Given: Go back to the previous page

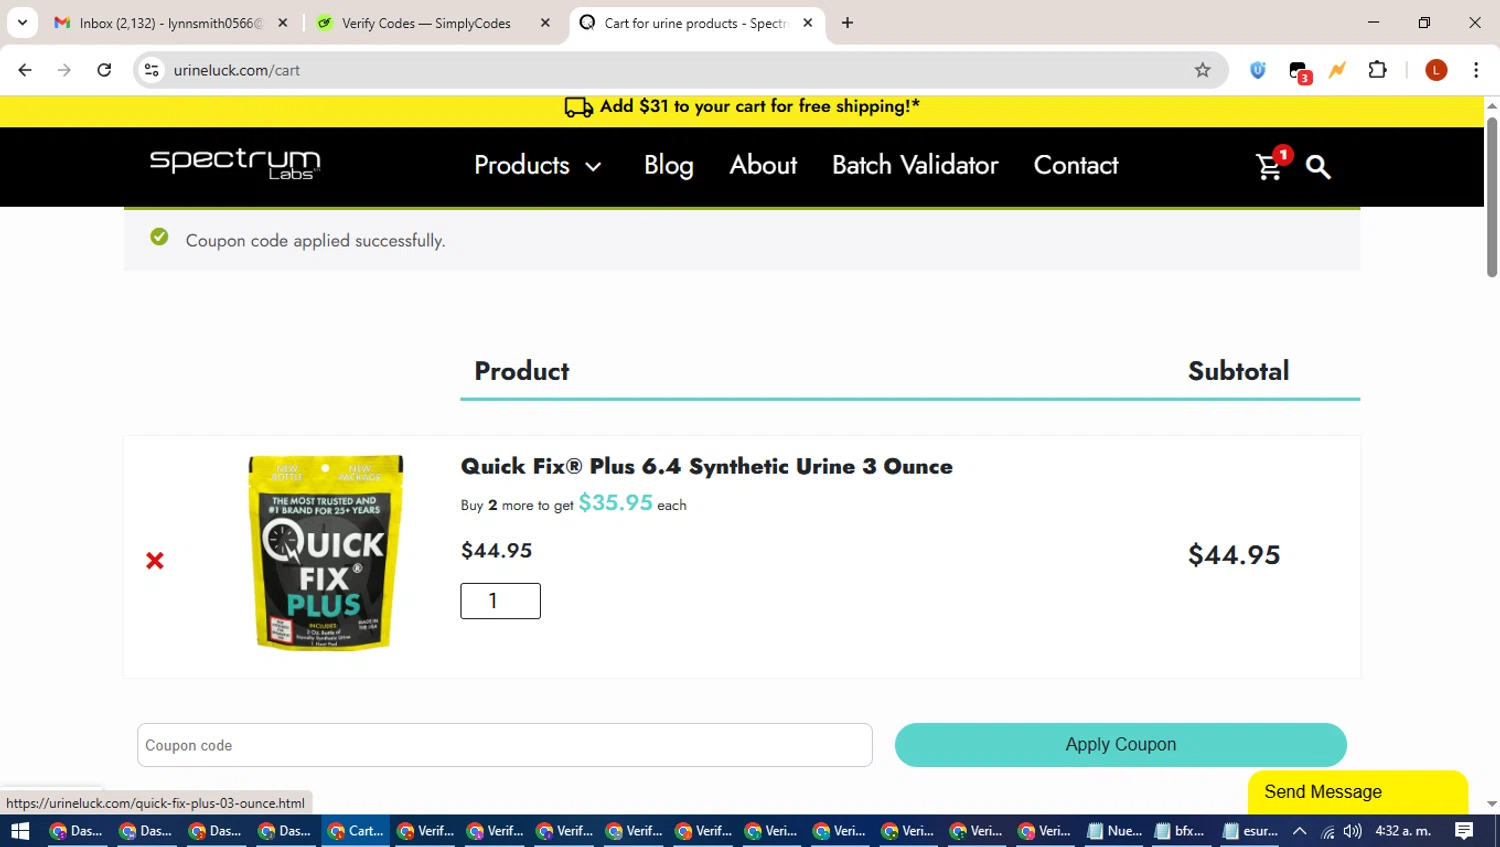Looking at the screenshot, I should (25, 70).
